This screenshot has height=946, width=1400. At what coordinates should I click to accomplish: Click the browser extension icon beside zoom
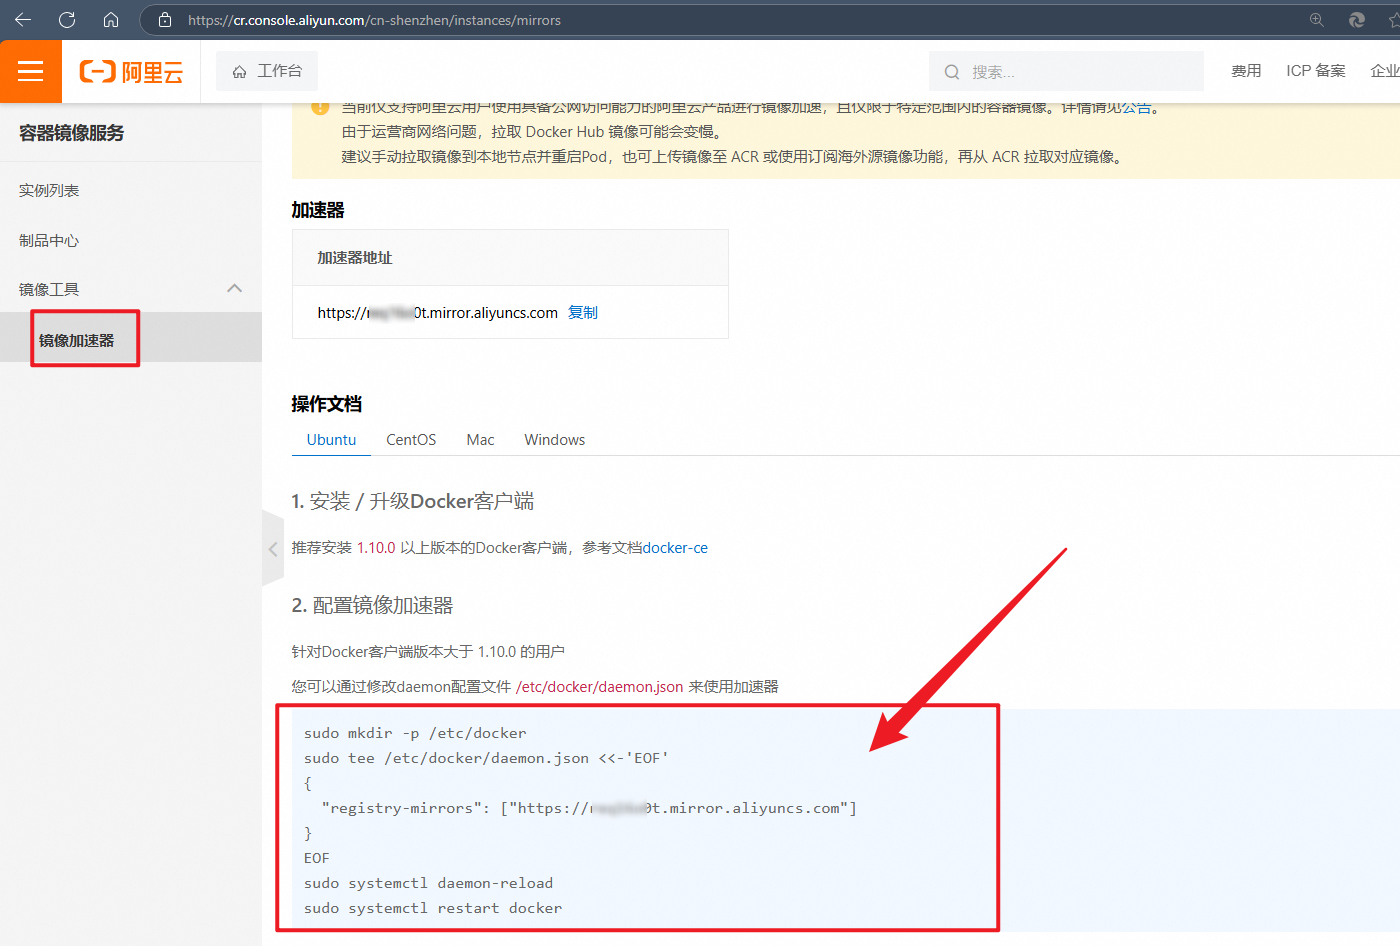1357,20
